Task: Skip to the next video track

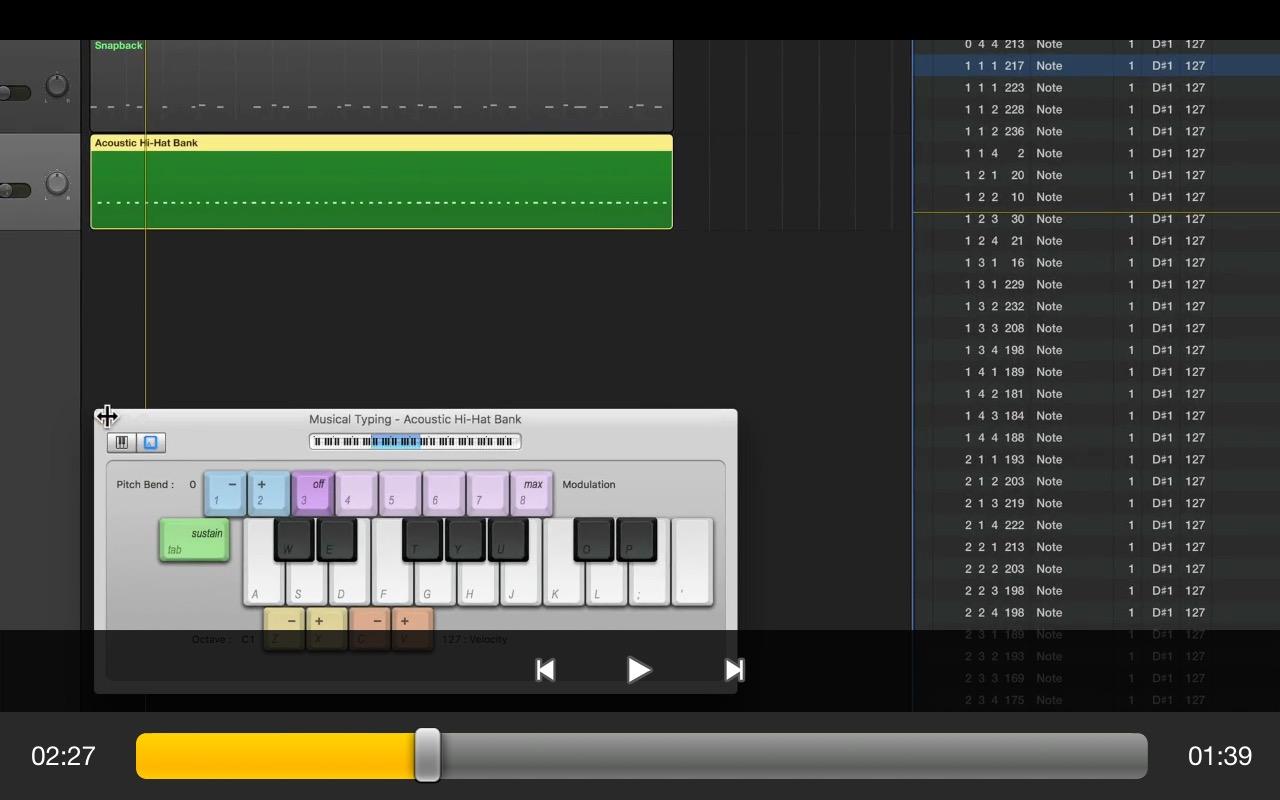Action: point(734,670)
